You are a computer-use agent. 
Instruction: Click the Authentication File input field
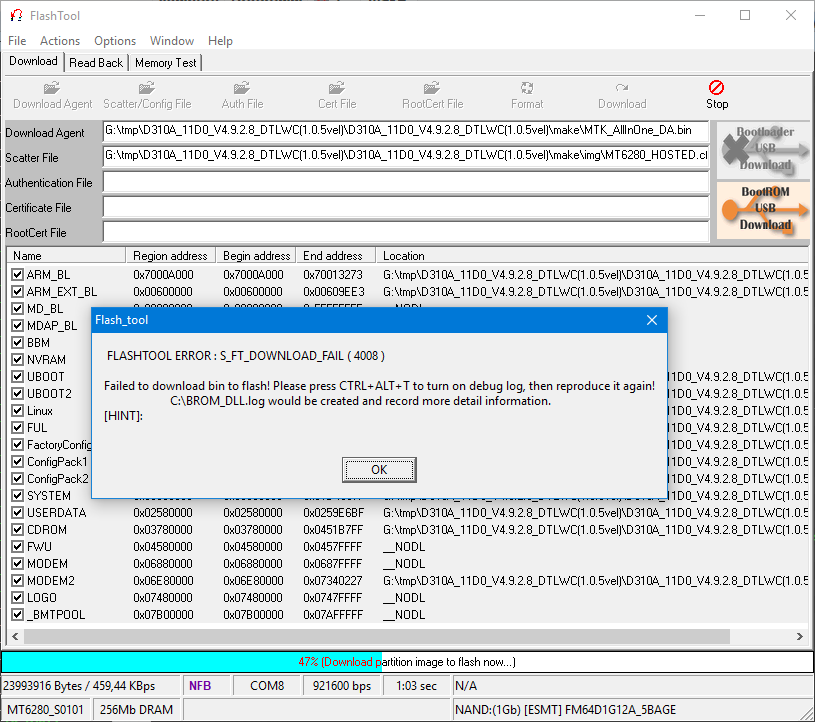[405, 182]
